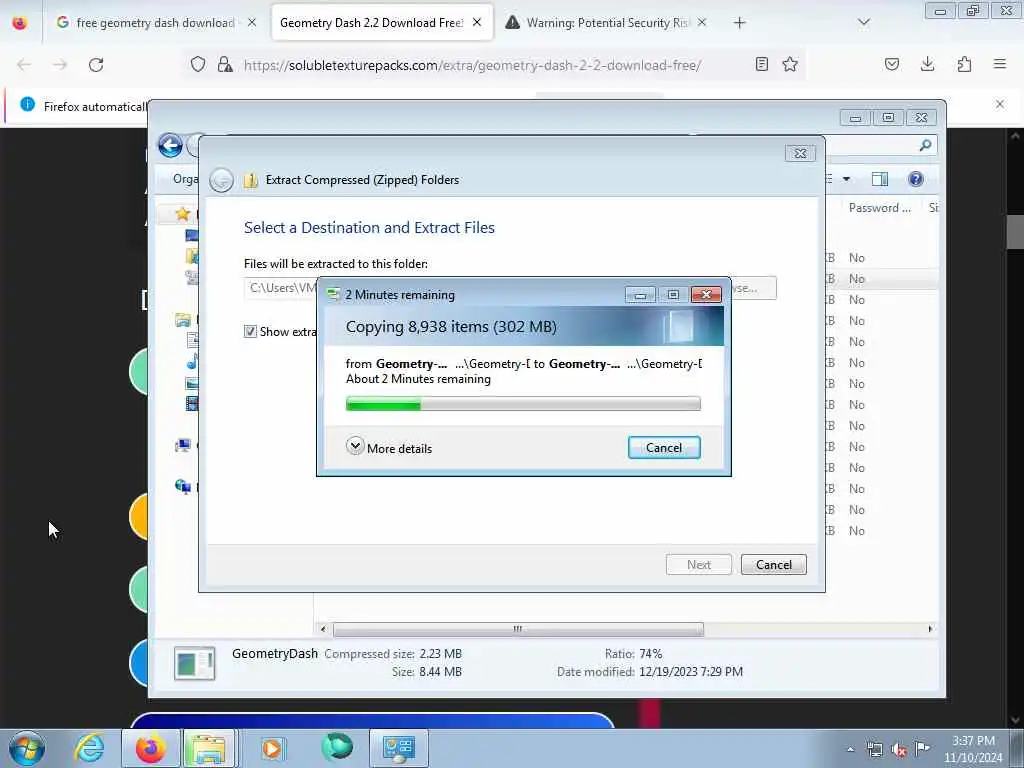
Task: Switch to free geometry dash download tab
Action: pos(155,23)
